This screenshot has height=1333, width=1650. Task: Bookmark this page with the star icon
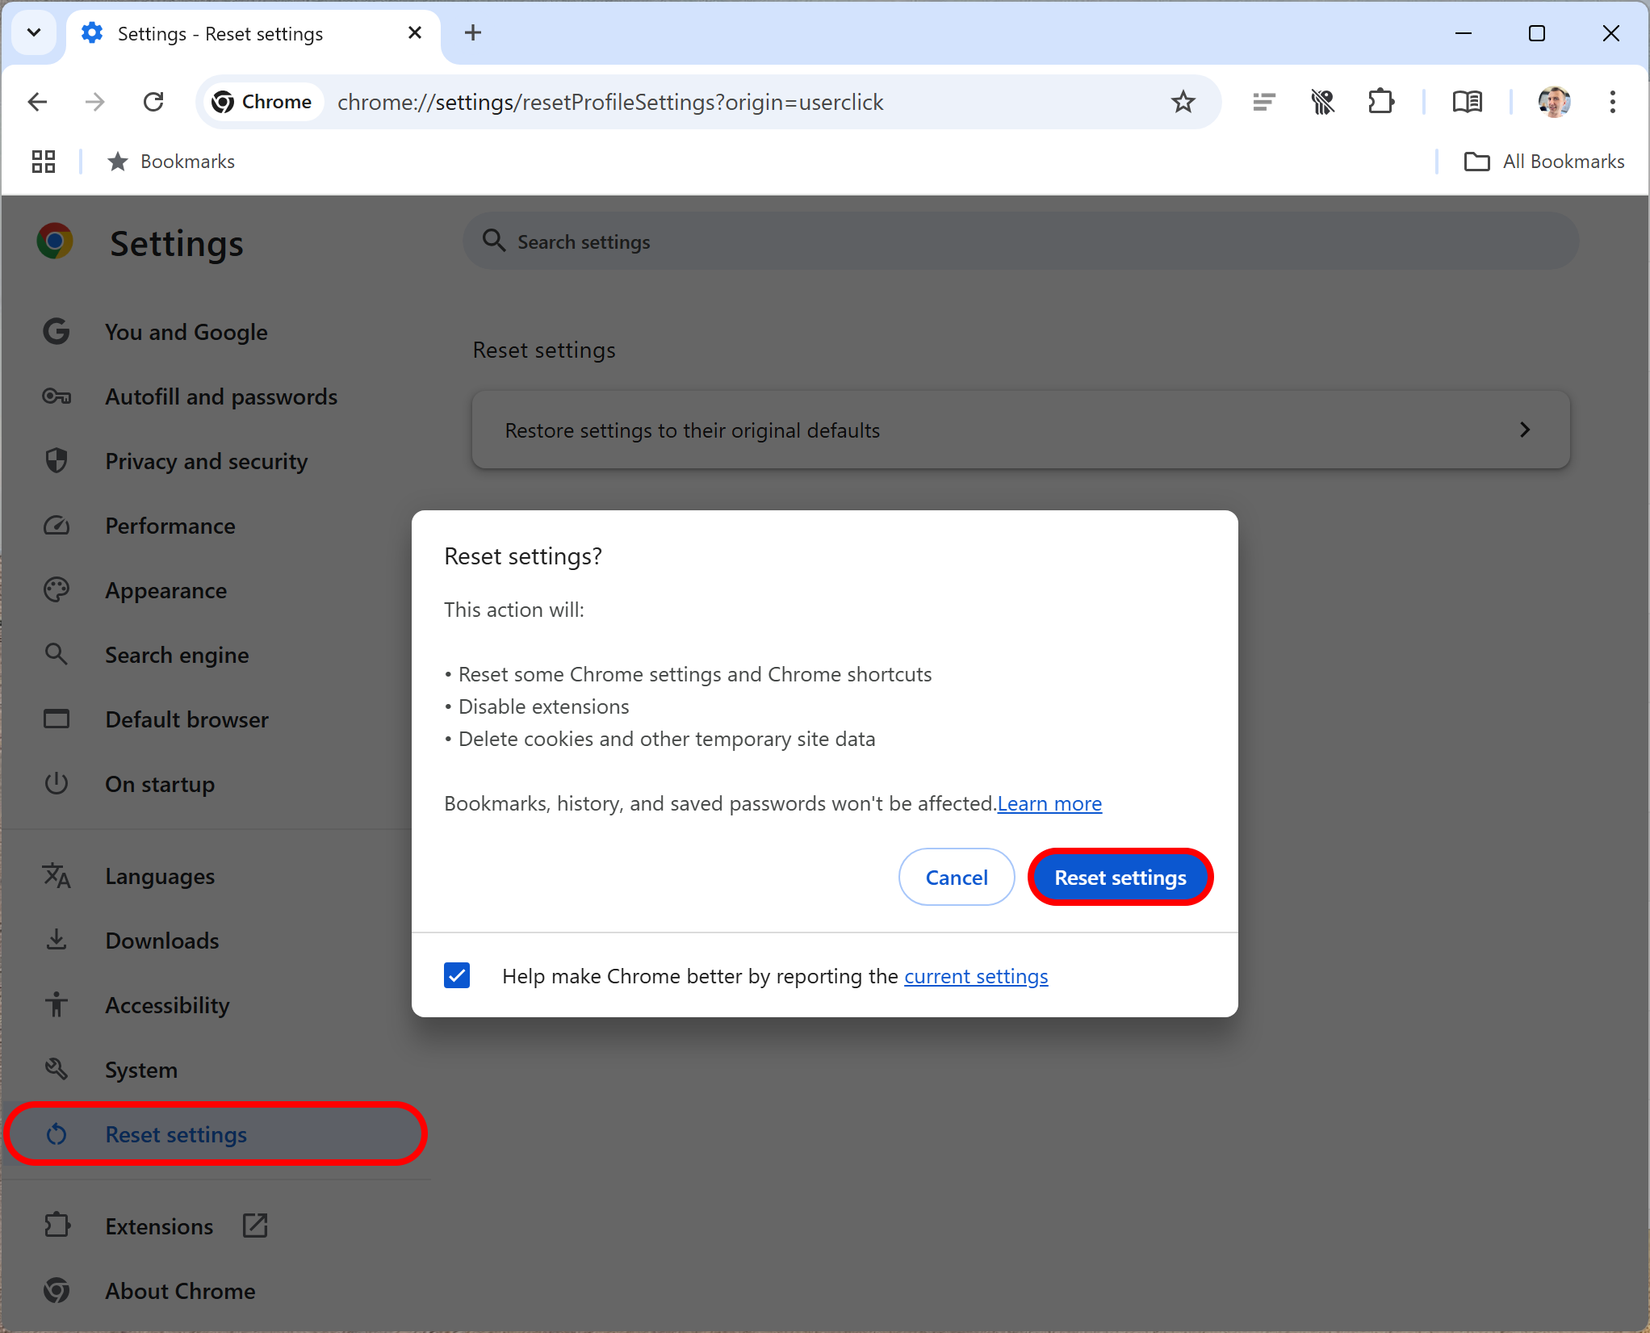pos(1184,101)
